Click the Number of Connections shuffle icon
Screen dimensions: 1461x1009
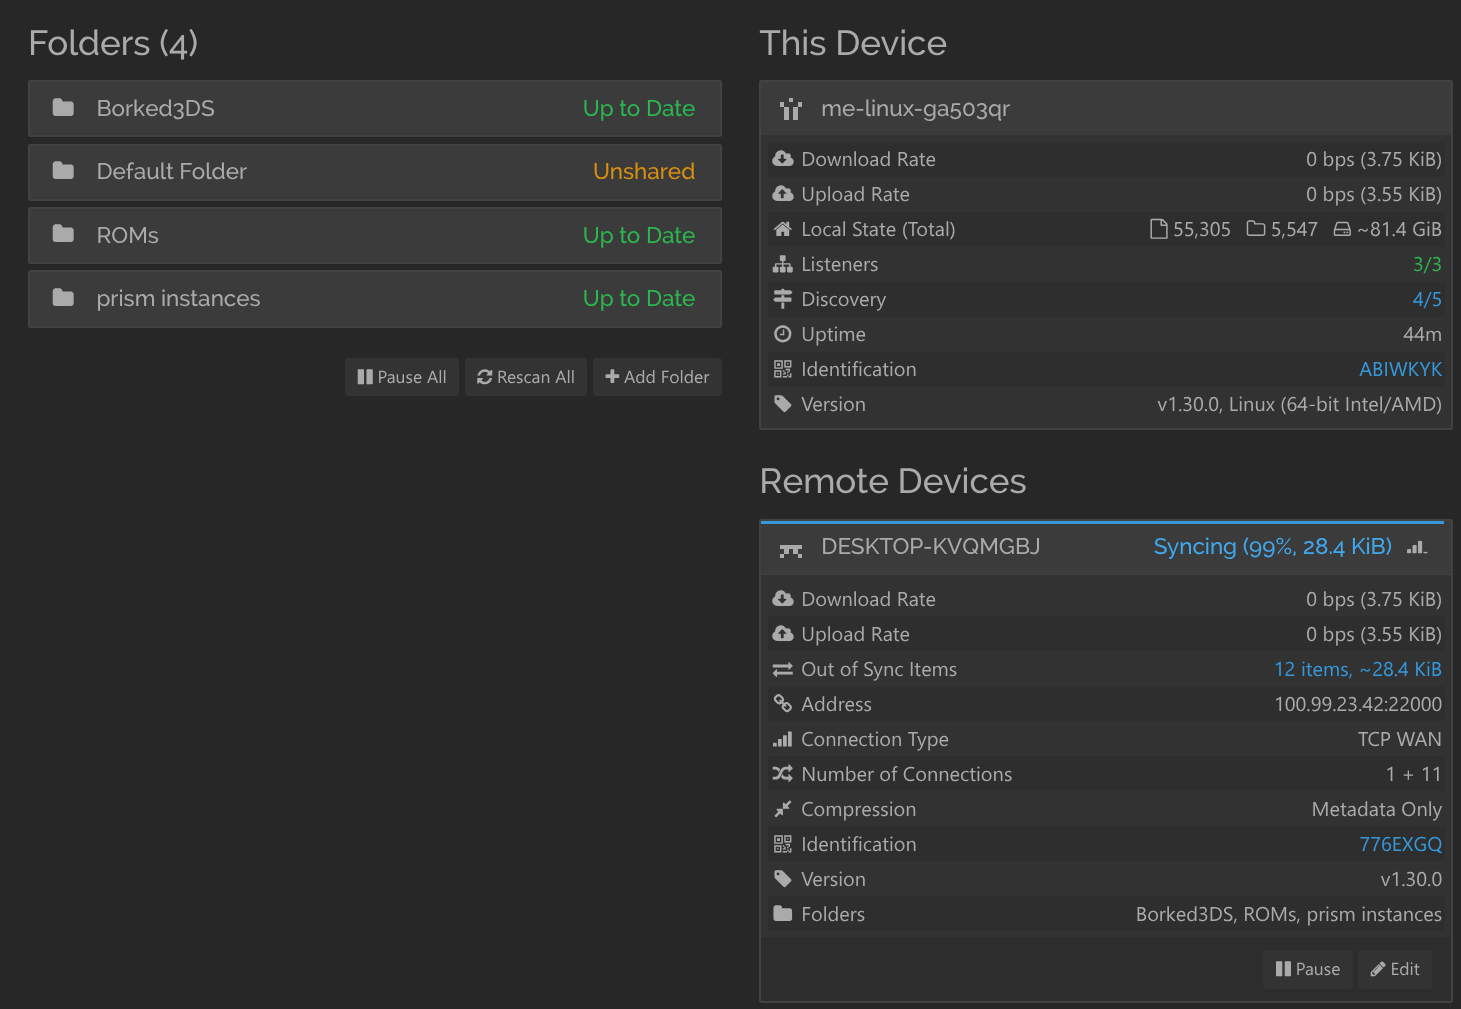click(783, 774)
